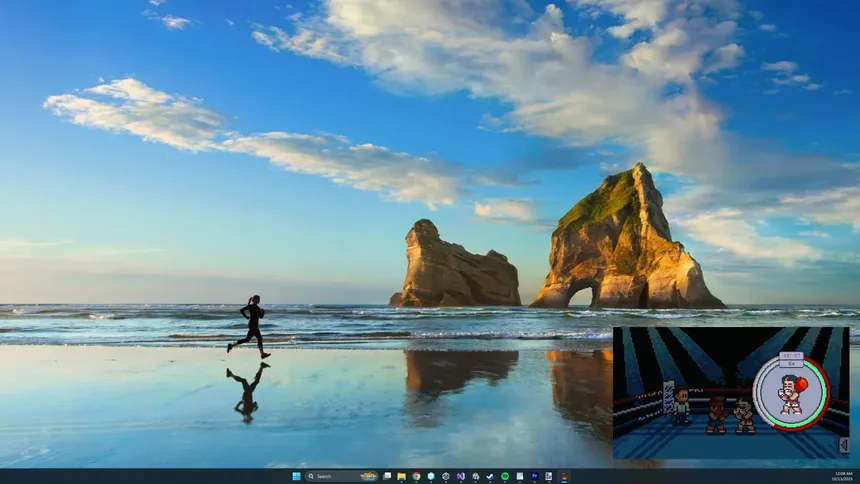Click the Notepad icon on the taskbar

[519, 476]
